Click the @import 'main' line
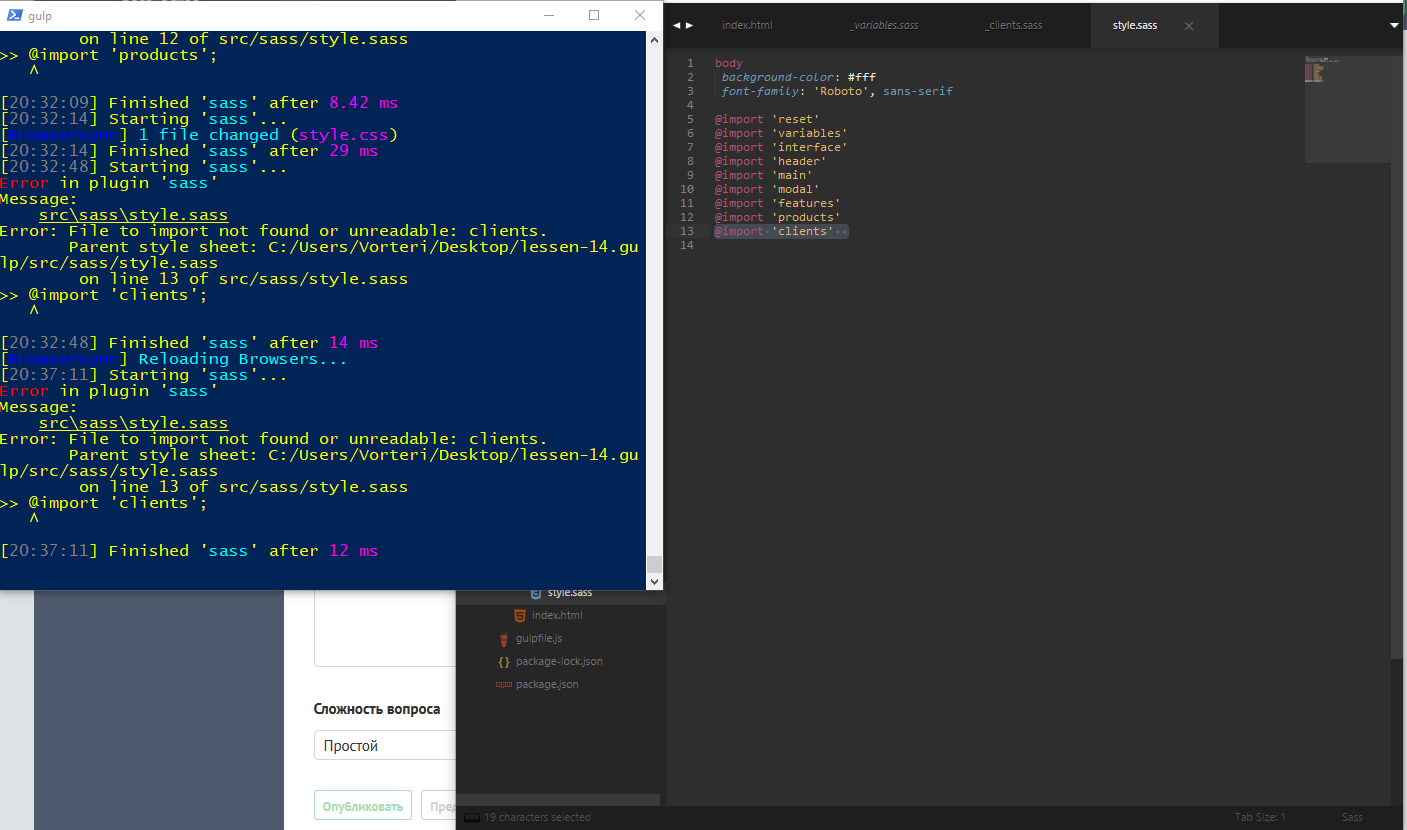 pos(764,175)
